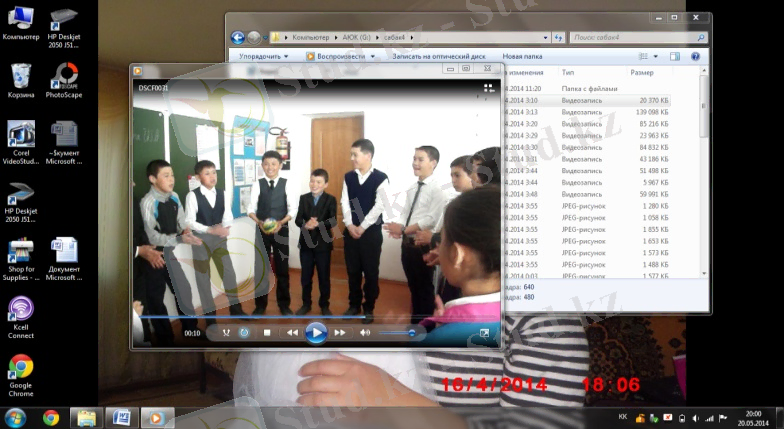Click the fast forward next button
Image resolution: width=784 pixels, height=429 pixels.
click(x=340, y=333)
